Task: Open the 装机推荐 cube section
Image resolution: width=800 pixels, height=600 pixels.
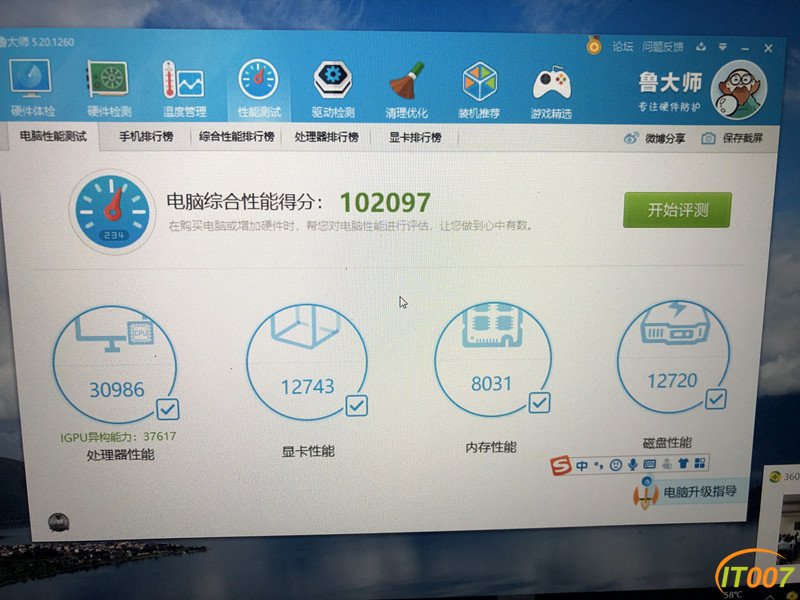Action: pyautogui.click(x=479, y=90)
